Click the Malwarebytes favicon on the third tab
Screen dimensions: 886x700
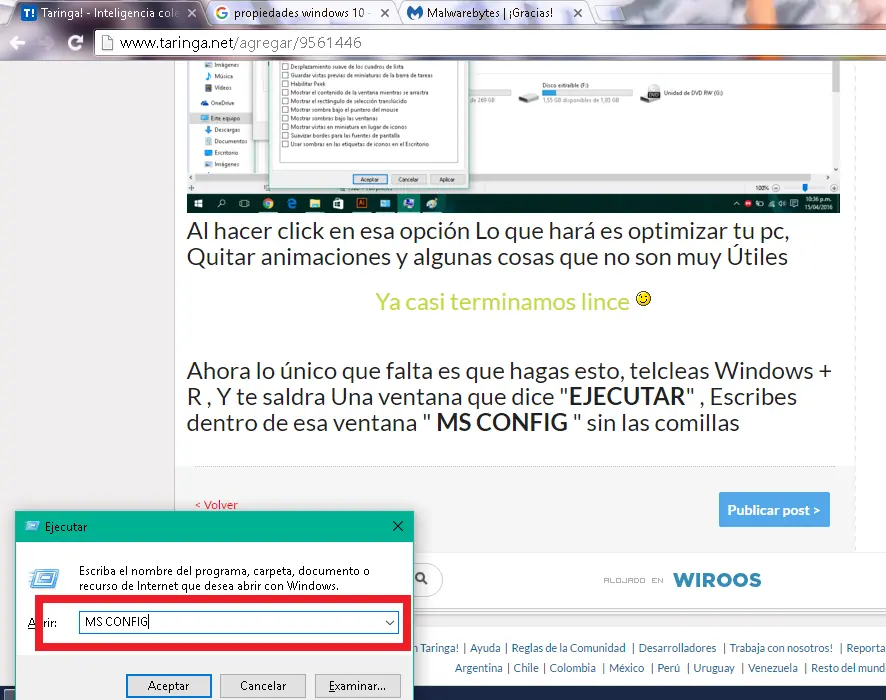(x=415, y=12)
